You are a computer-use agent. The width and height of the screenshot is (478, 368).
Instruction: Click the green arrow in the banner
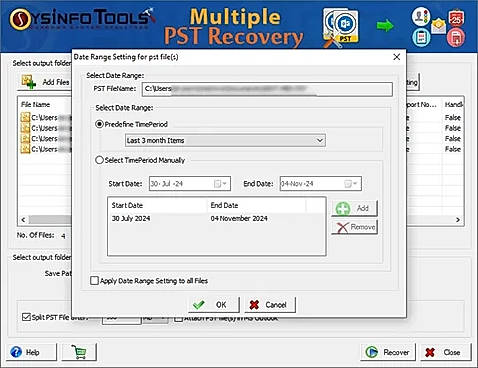point(385,26)
